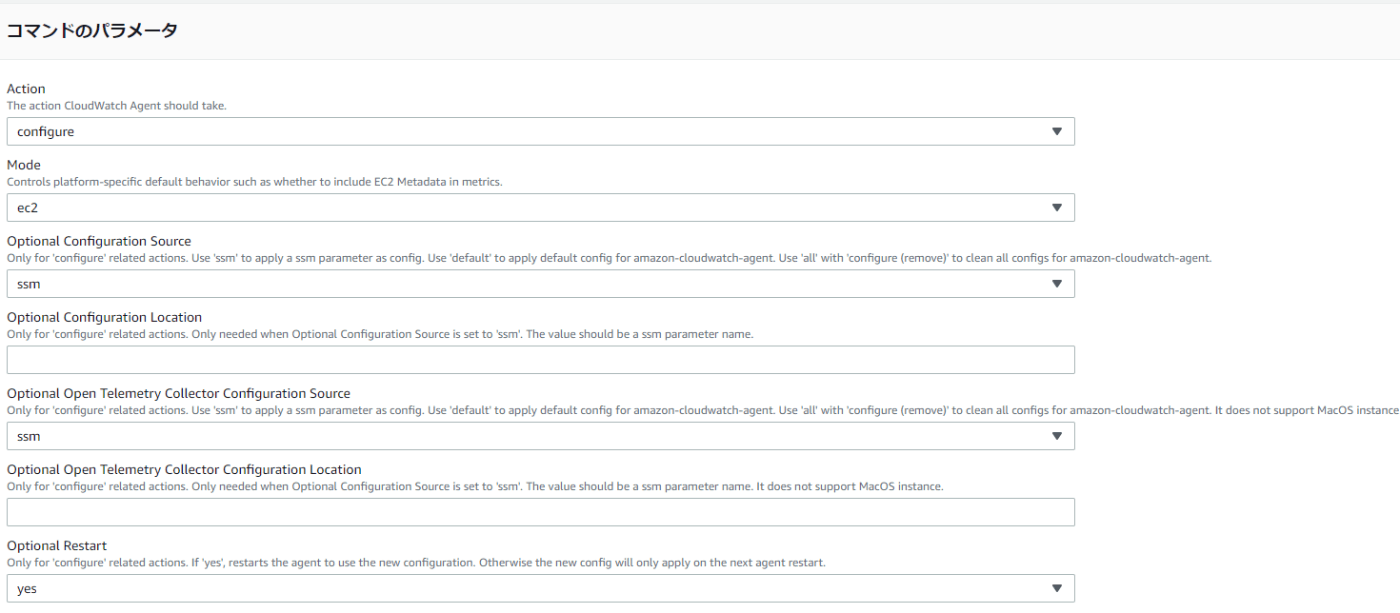Open the Optional Restart dropdown showing yes
Viewport: 1400px width, 613px height.
[540, 588]
